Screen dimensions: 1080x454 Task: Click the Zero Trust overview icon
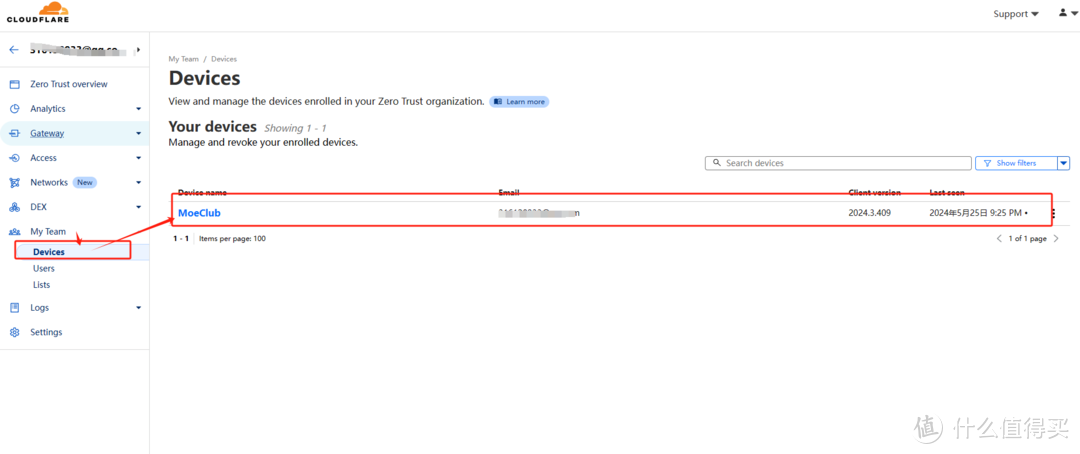[14, 84]
